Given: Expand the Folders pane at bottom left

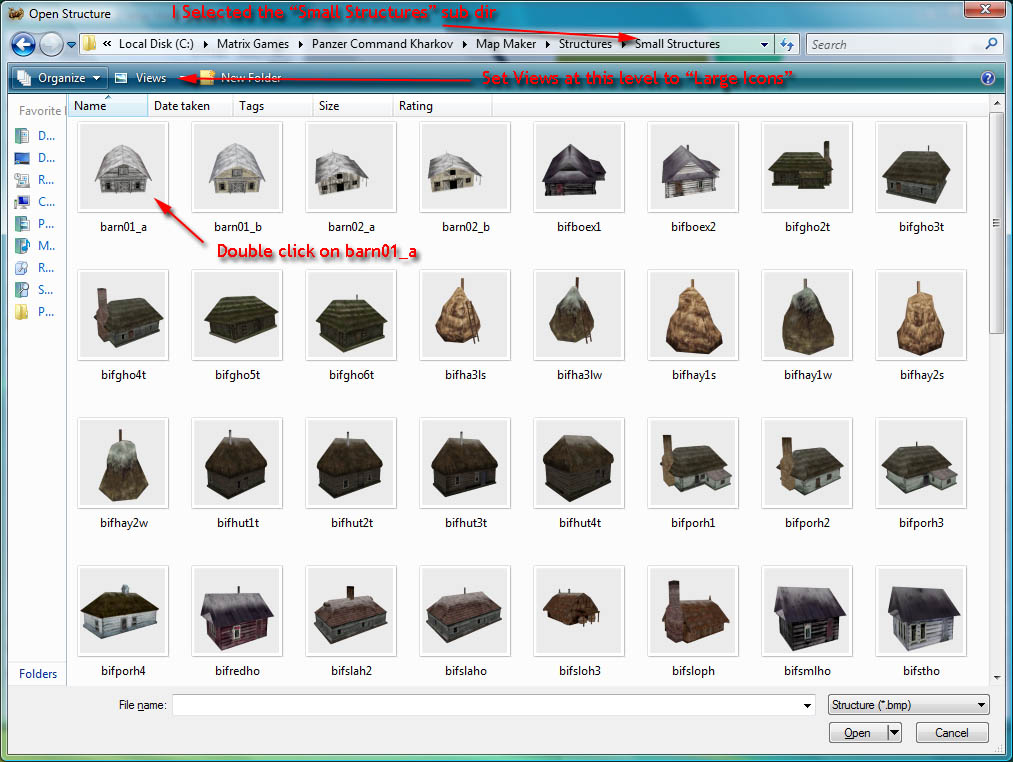Looking at the screenshot, I should pos(37,673).
